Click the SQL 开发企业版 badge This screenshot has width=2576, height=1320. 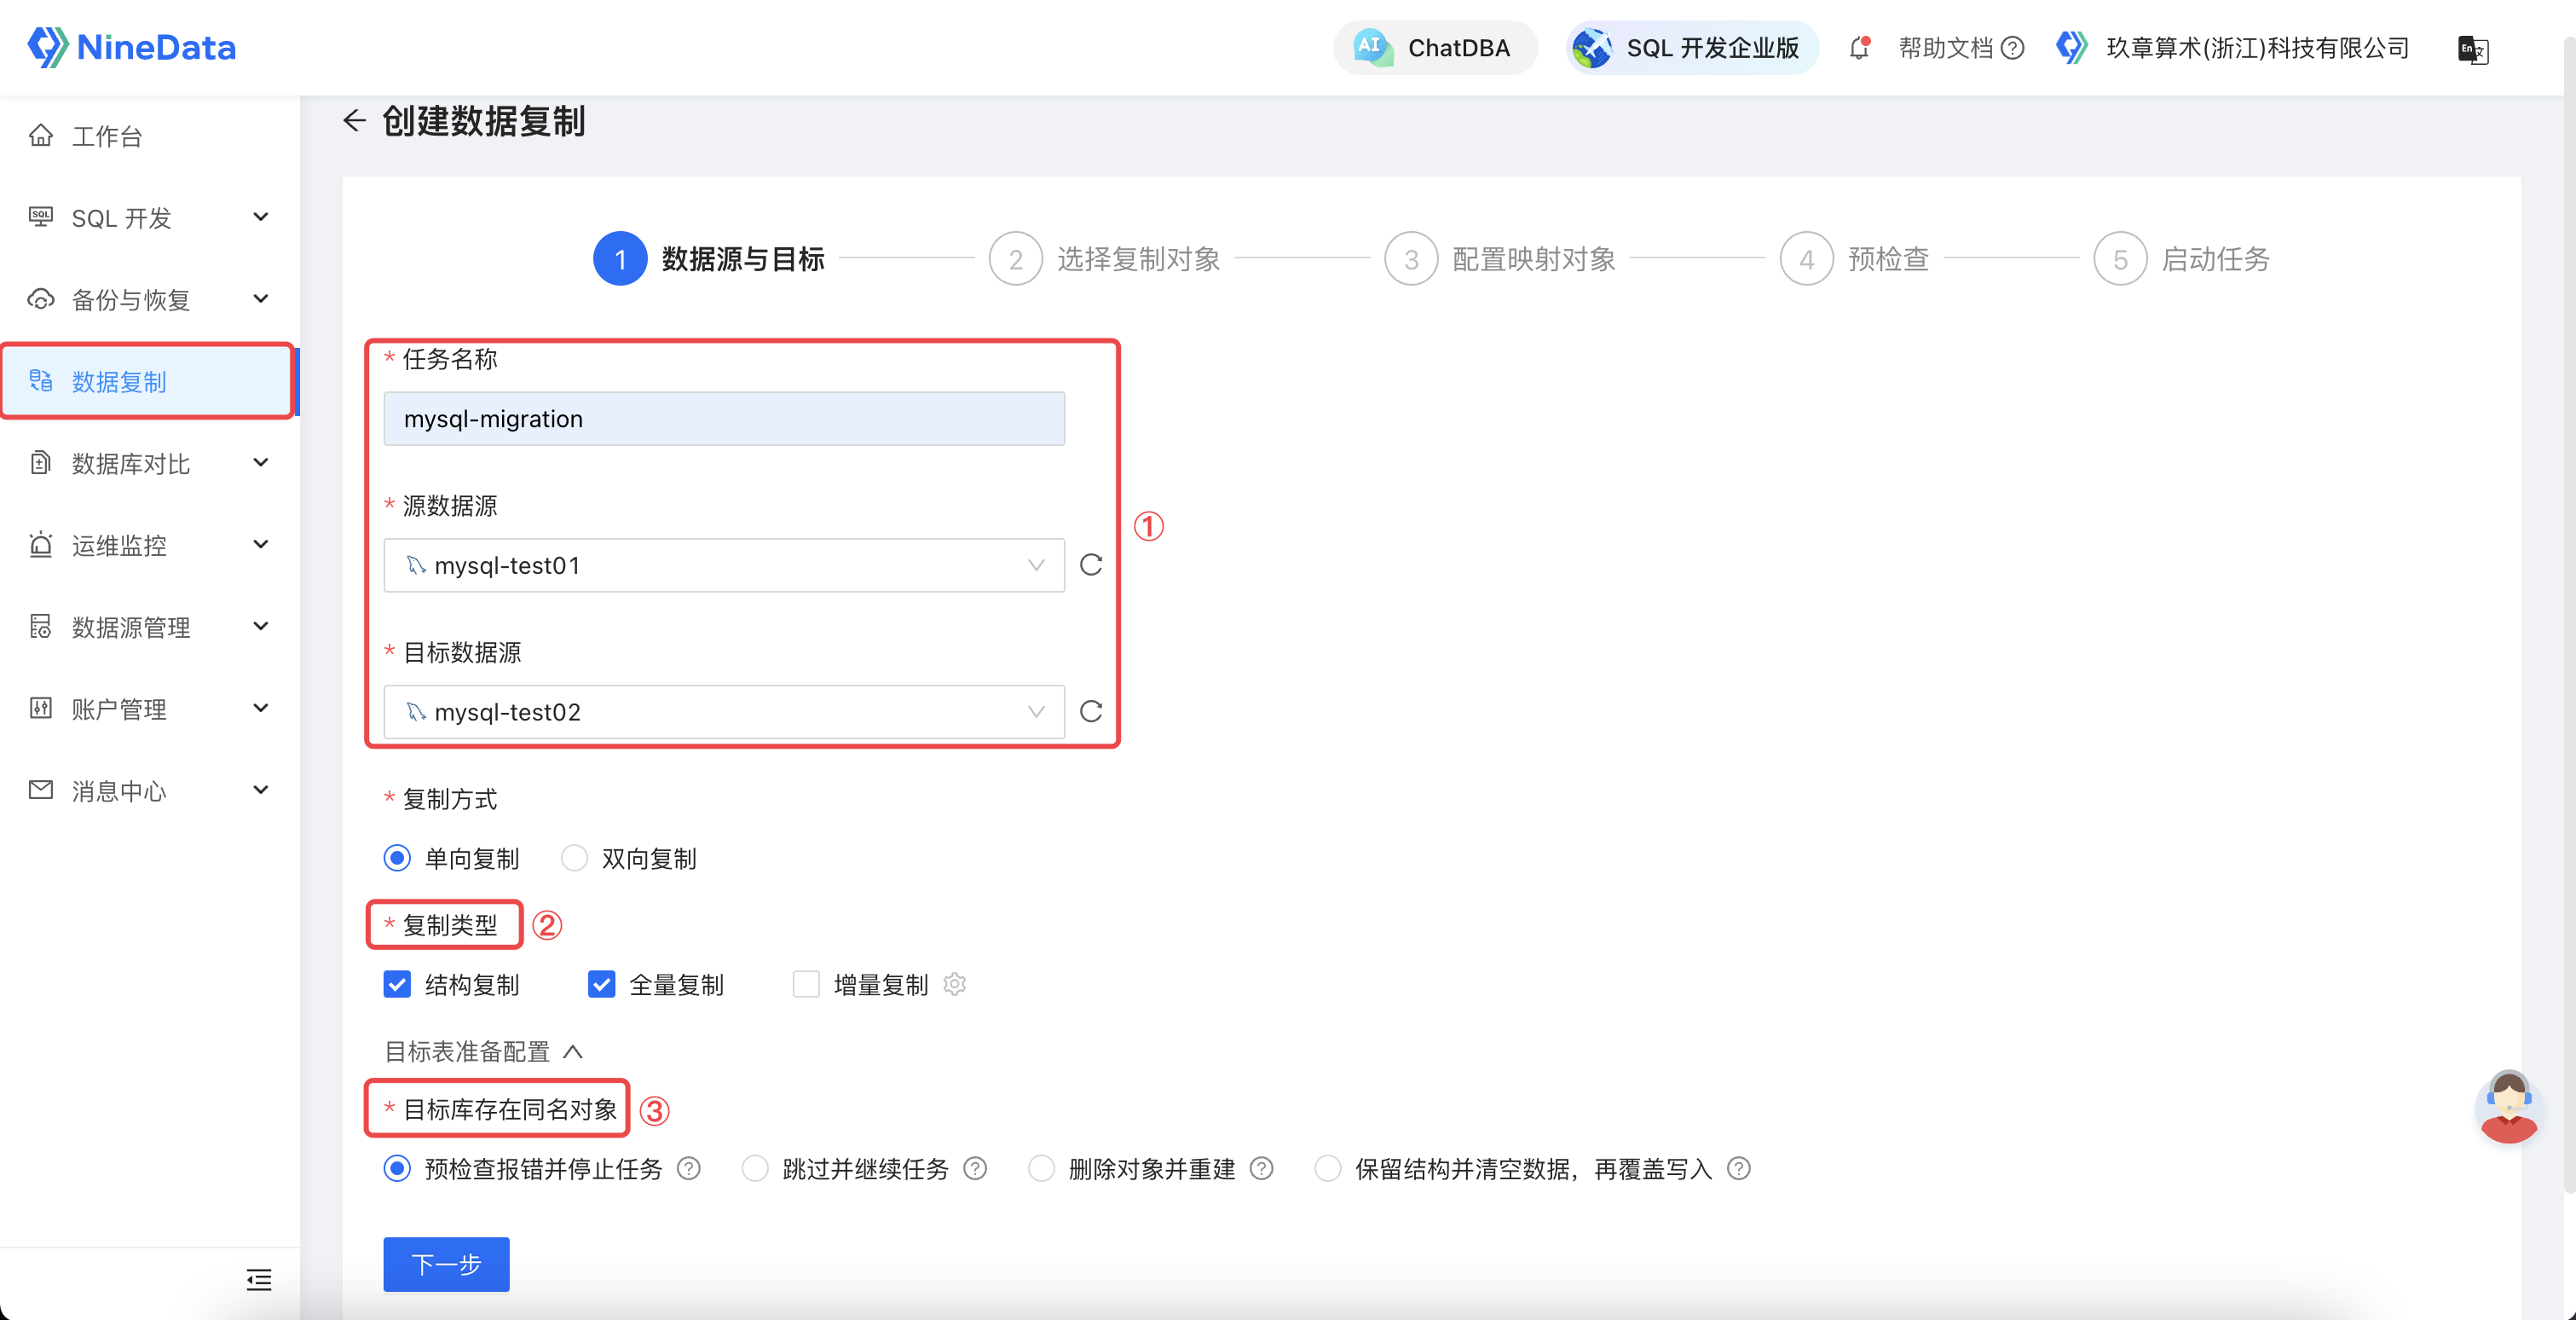pos(1690,48)
